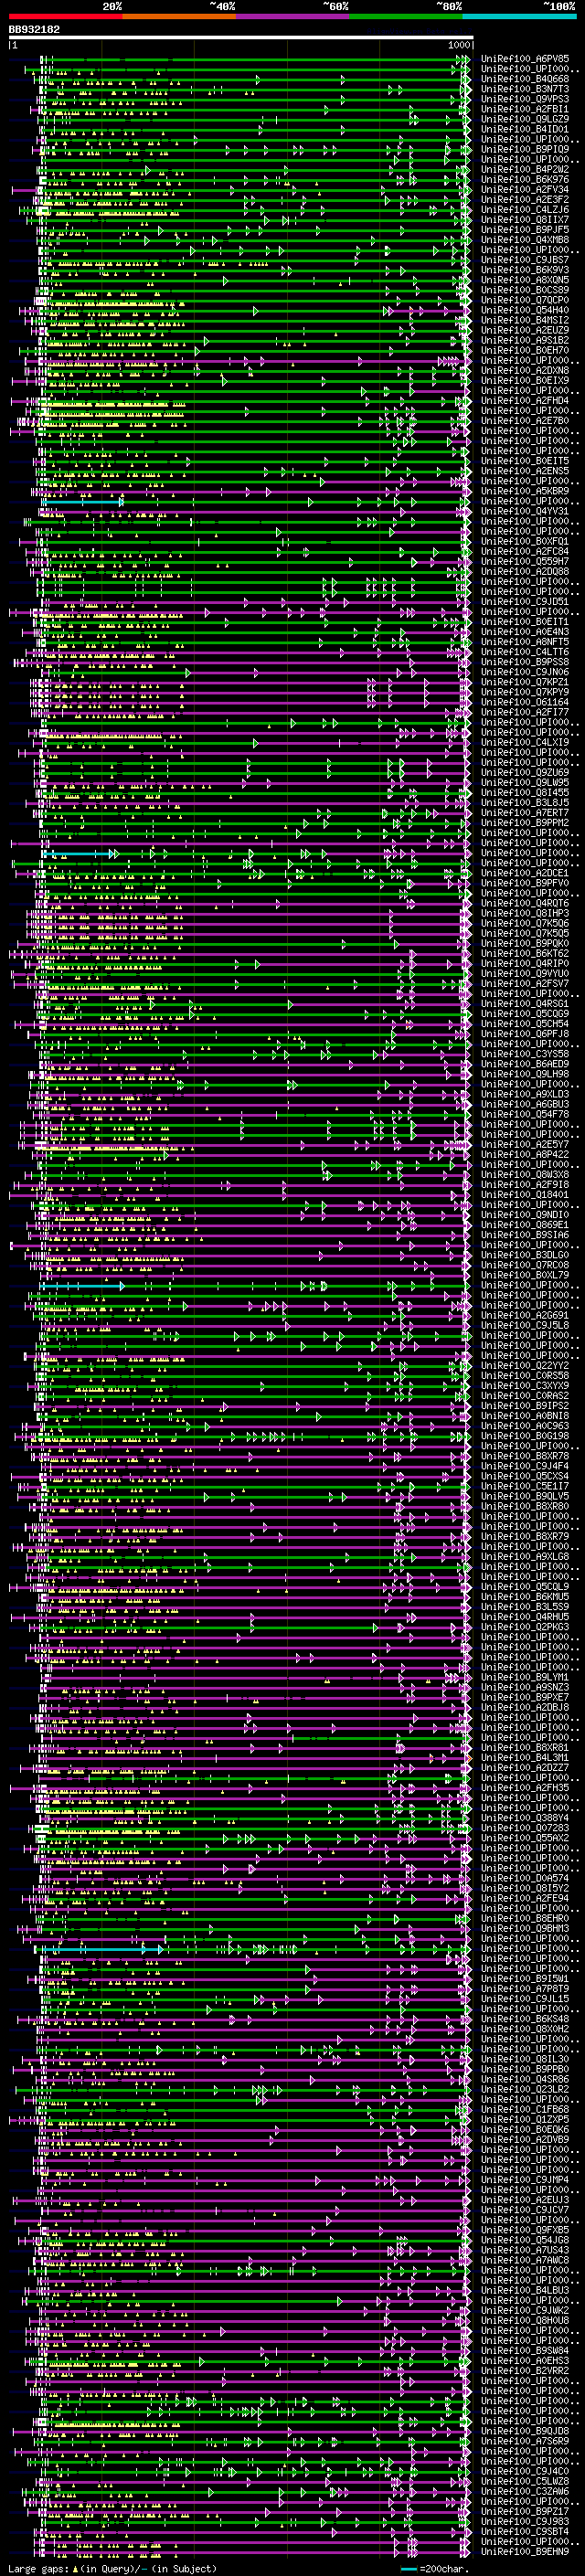585x2576 pixels.
Task: Select hit label UniRef100_A2DXN8
Action: [x=525, y=370]
